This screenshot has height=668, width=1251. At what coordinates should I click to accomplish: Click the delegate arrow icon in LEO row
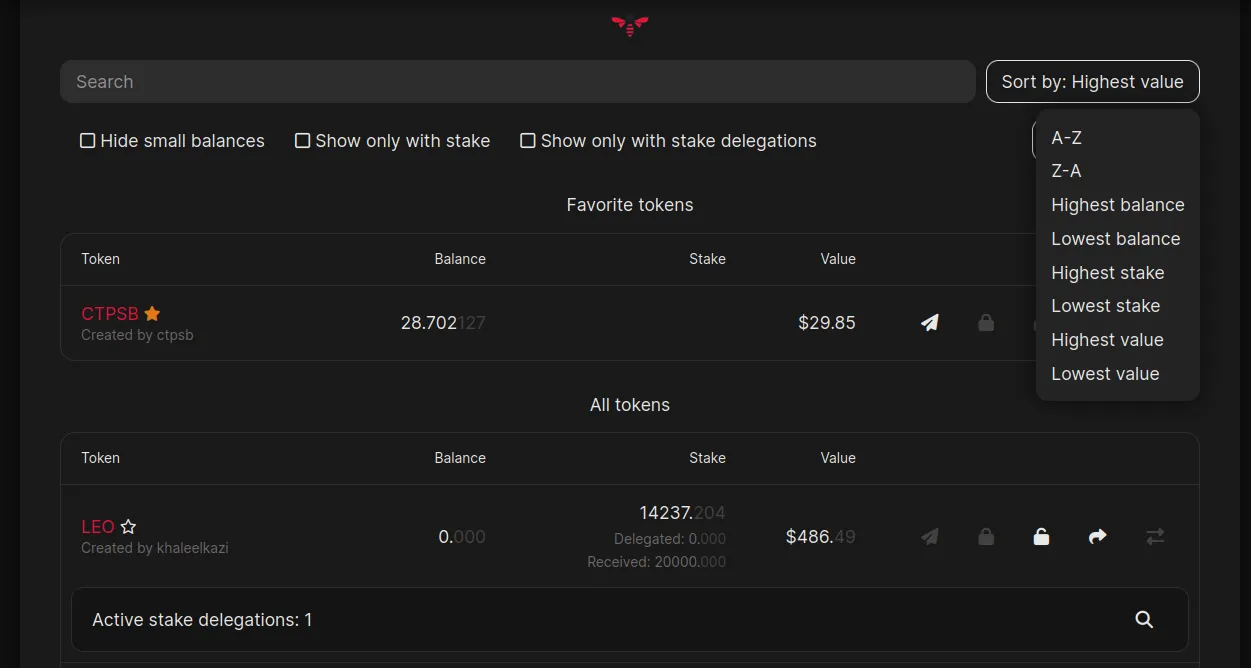[1097, 536]
